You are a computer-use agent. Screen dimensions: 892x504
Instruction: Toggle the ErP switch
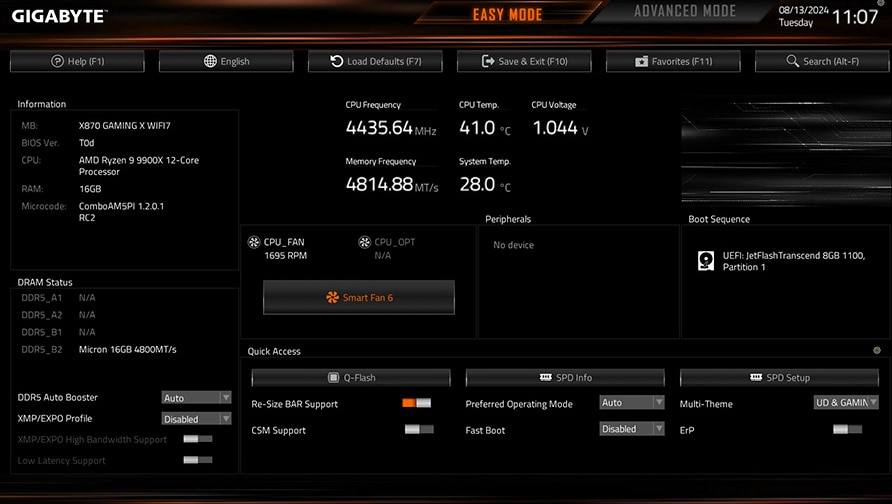coord(847,429)
